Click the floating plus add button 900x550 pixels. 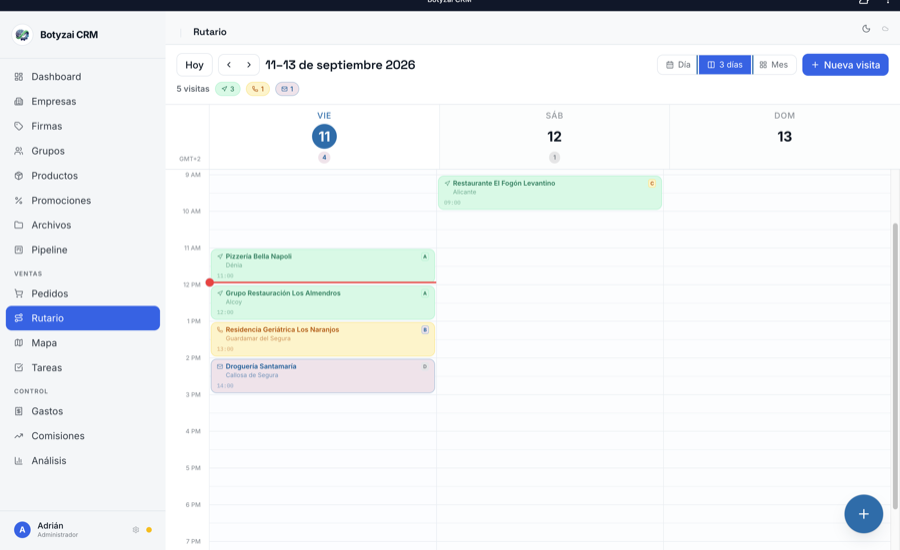click(863, 514)
